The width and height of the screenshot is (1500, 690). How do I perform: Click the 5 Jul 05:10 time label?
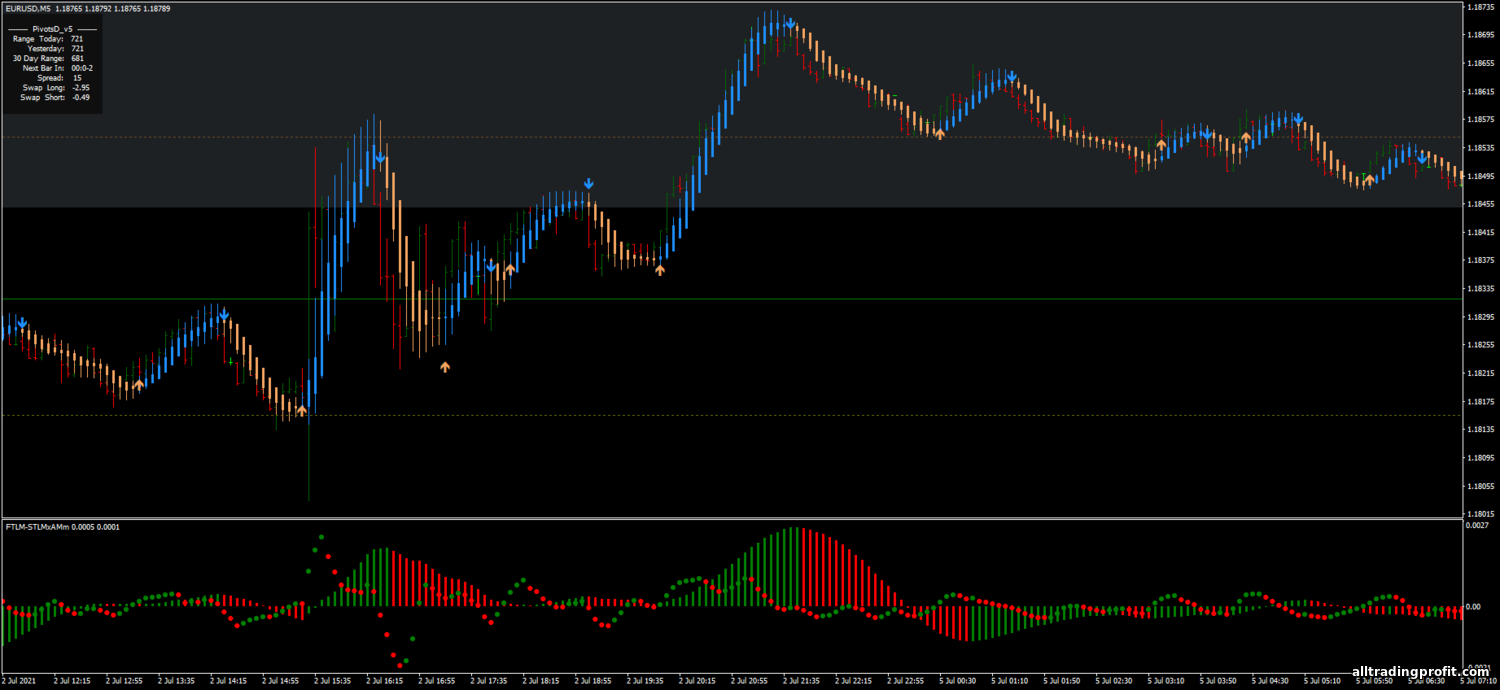pyautogui.click(x=1320, y=681)
